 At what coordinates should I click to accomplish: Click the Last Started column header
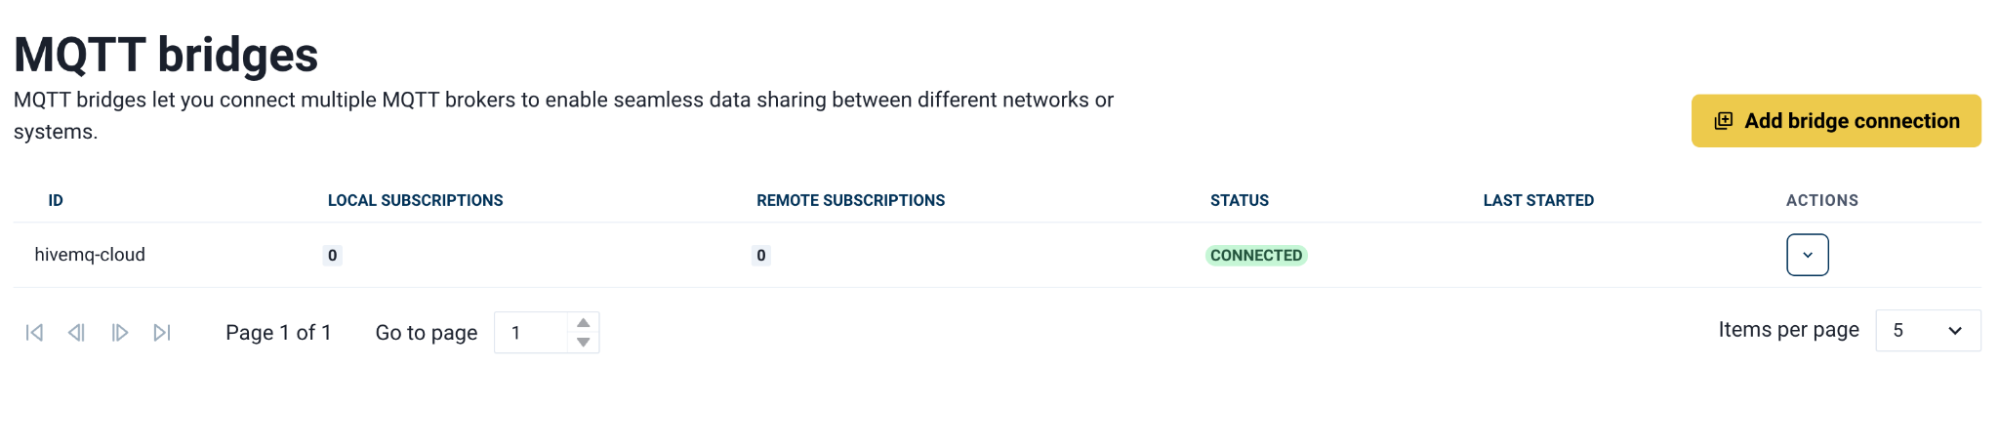(x=1537, y=201)
